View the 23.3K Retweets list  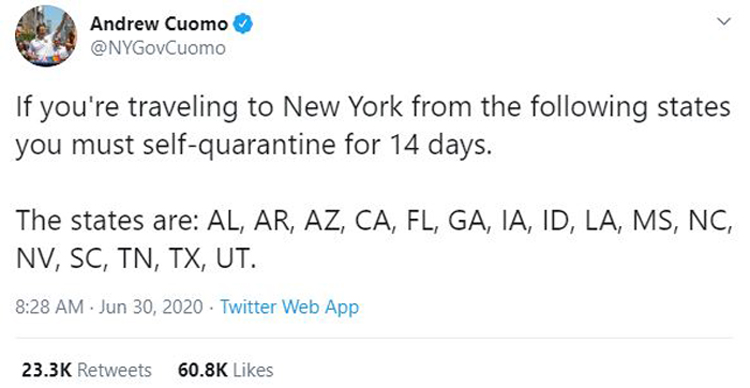coord(87,370)
